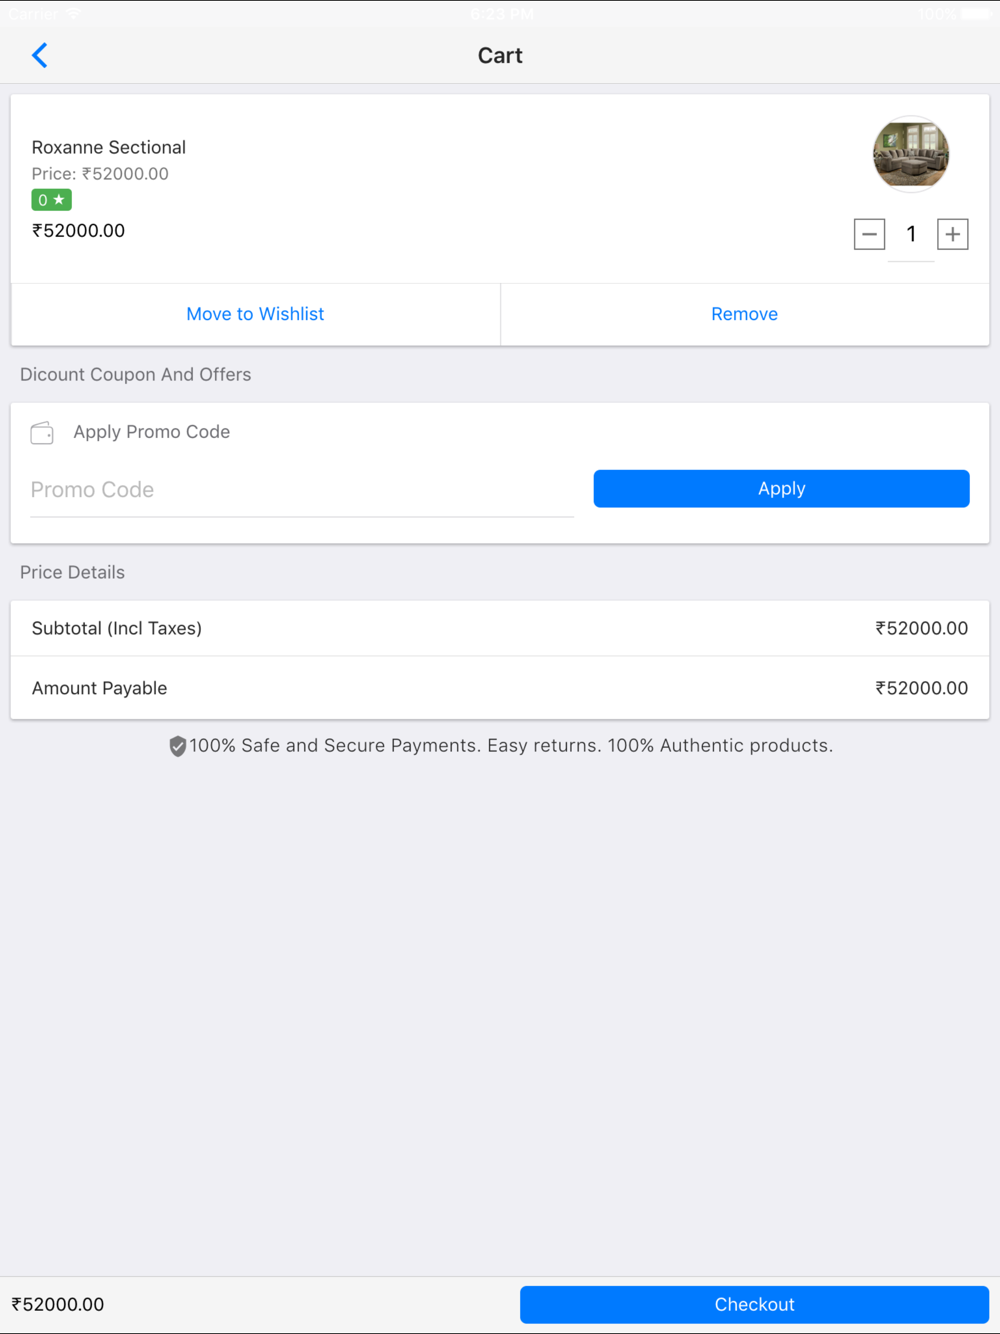Click the quantity value 1

[x=911, y=234]
